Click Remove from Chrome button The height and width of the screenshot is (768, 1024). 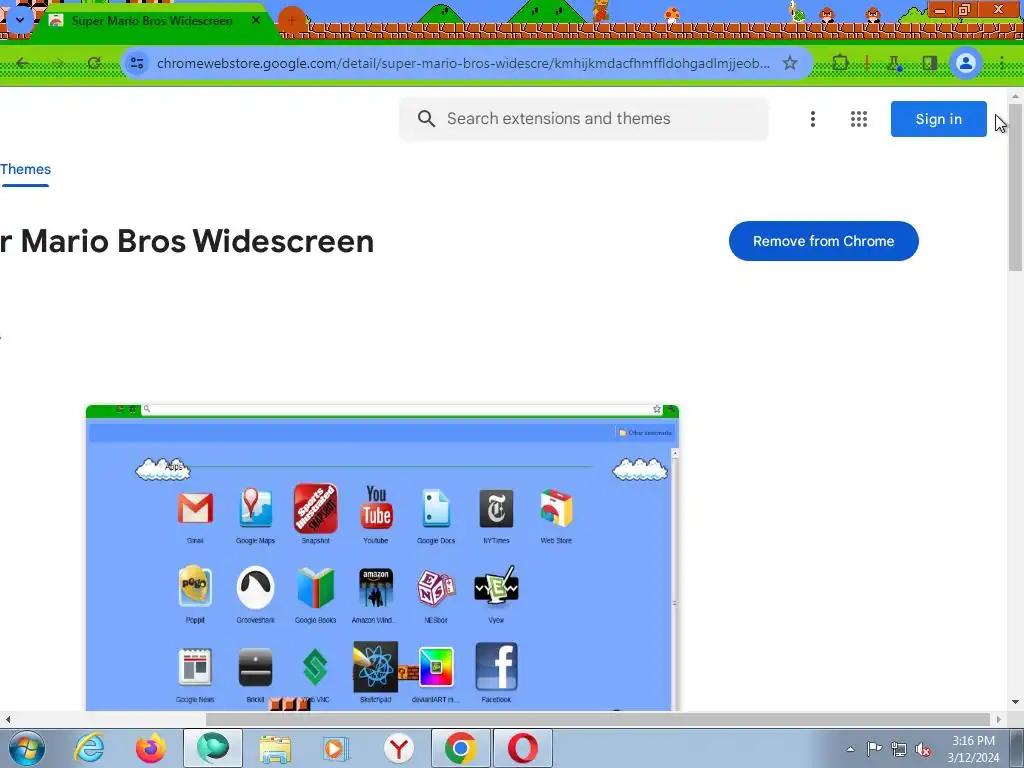(824, 241)
